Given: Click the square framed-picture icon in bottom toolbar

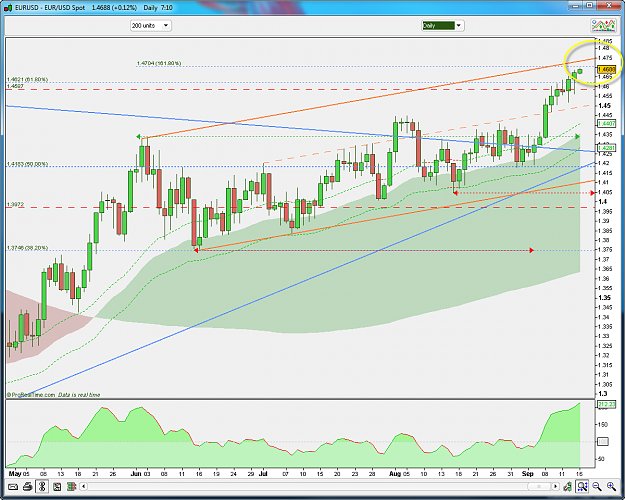Looking at the screenshot, I should click(57, 486).
